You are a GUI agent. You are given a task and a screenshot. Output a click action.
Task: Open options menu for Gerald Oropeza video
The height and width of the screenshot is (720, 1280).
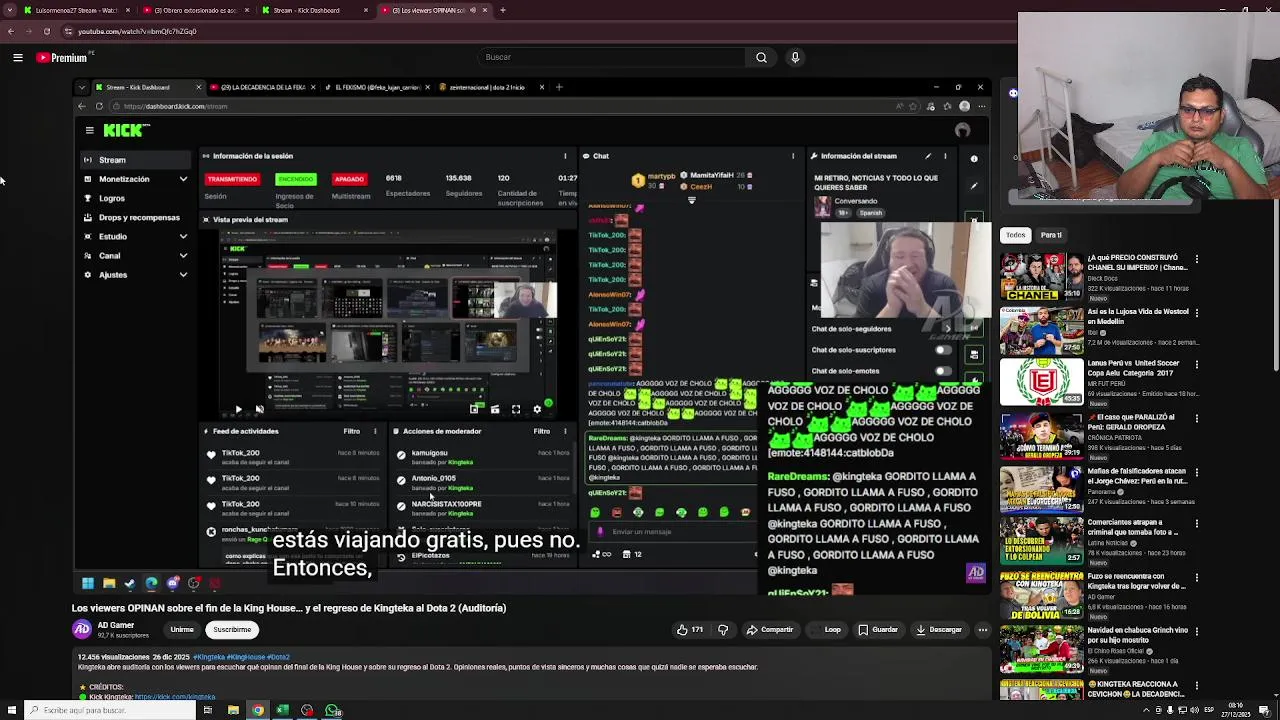point(1196,419)
